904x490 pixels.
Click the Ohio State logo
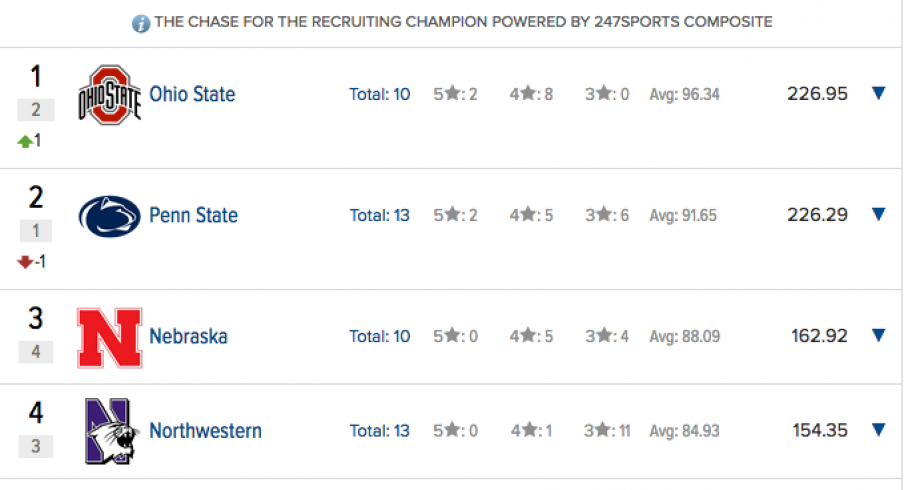110,95
